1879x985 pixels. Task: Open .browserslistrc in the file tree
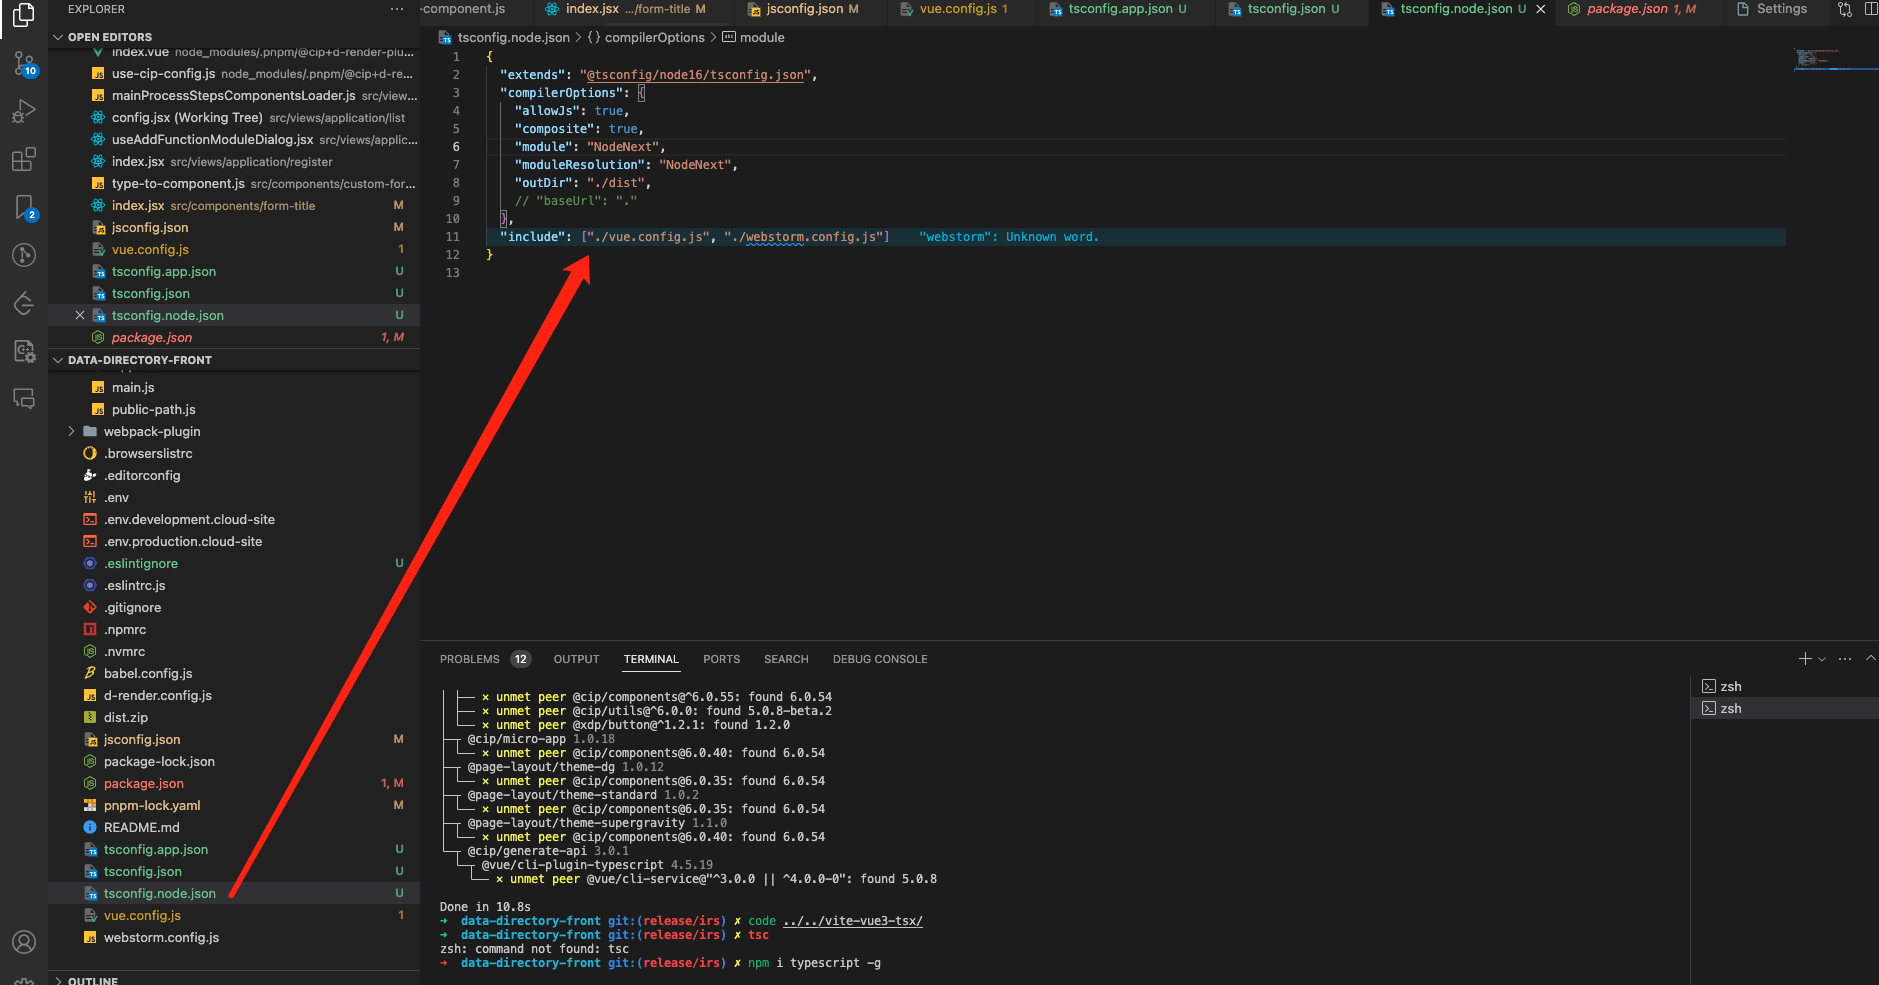click(148, 453)
